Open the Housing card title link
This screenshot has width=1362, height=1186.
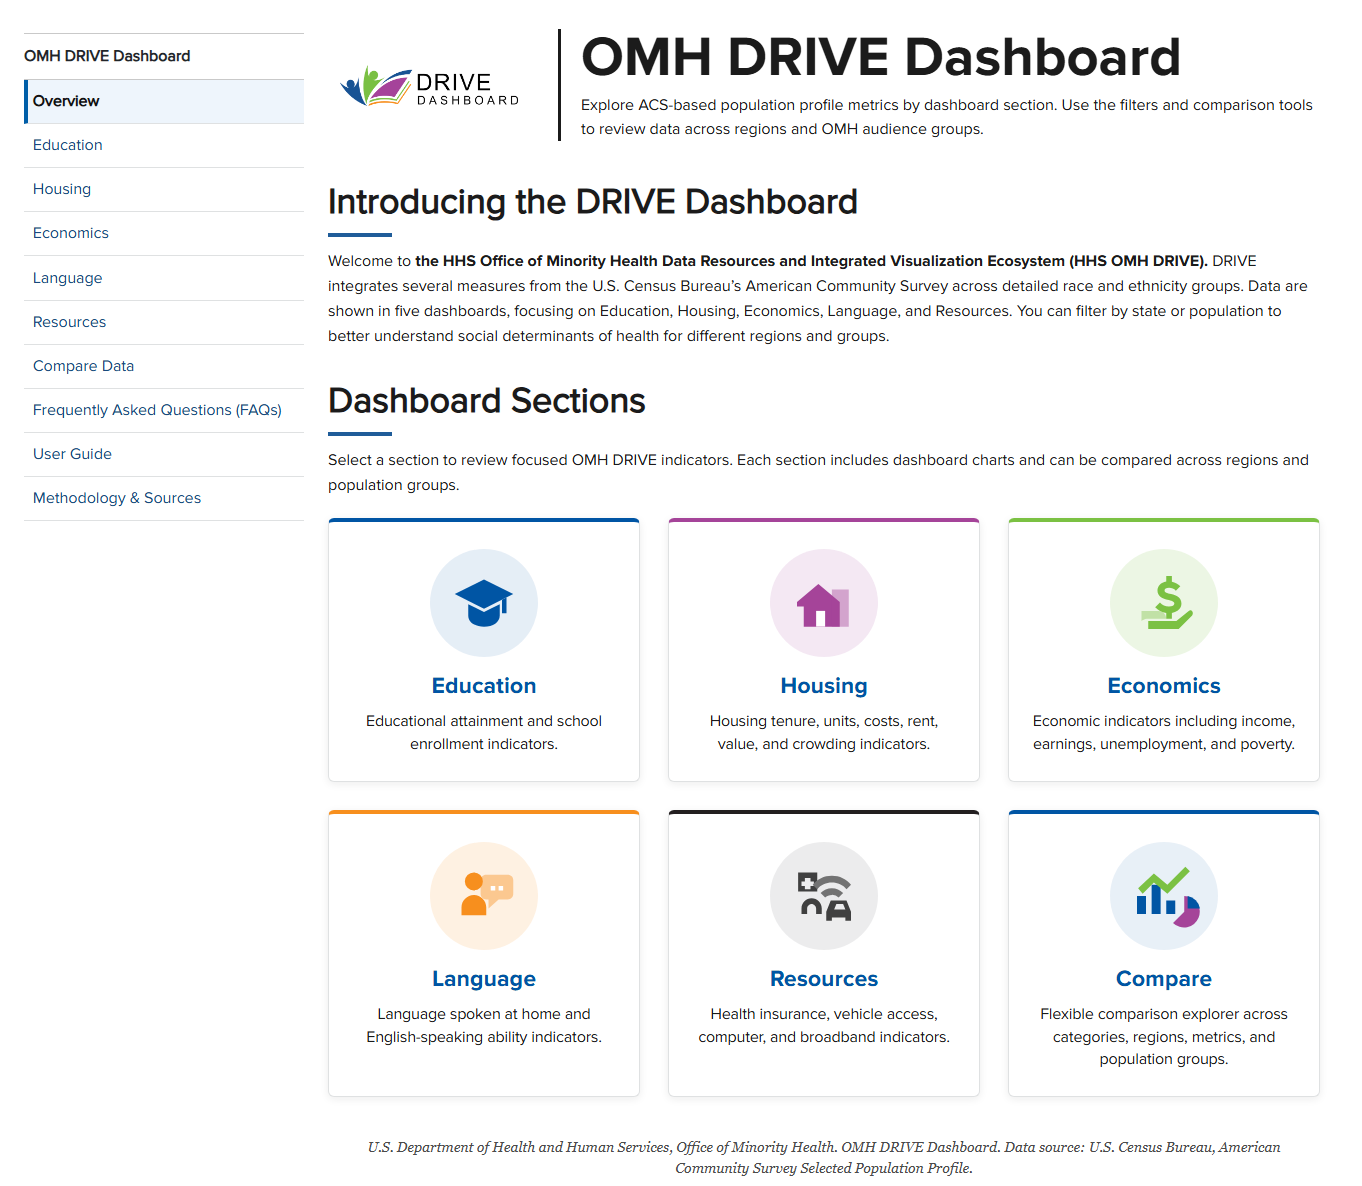click(x=824, y=686)
